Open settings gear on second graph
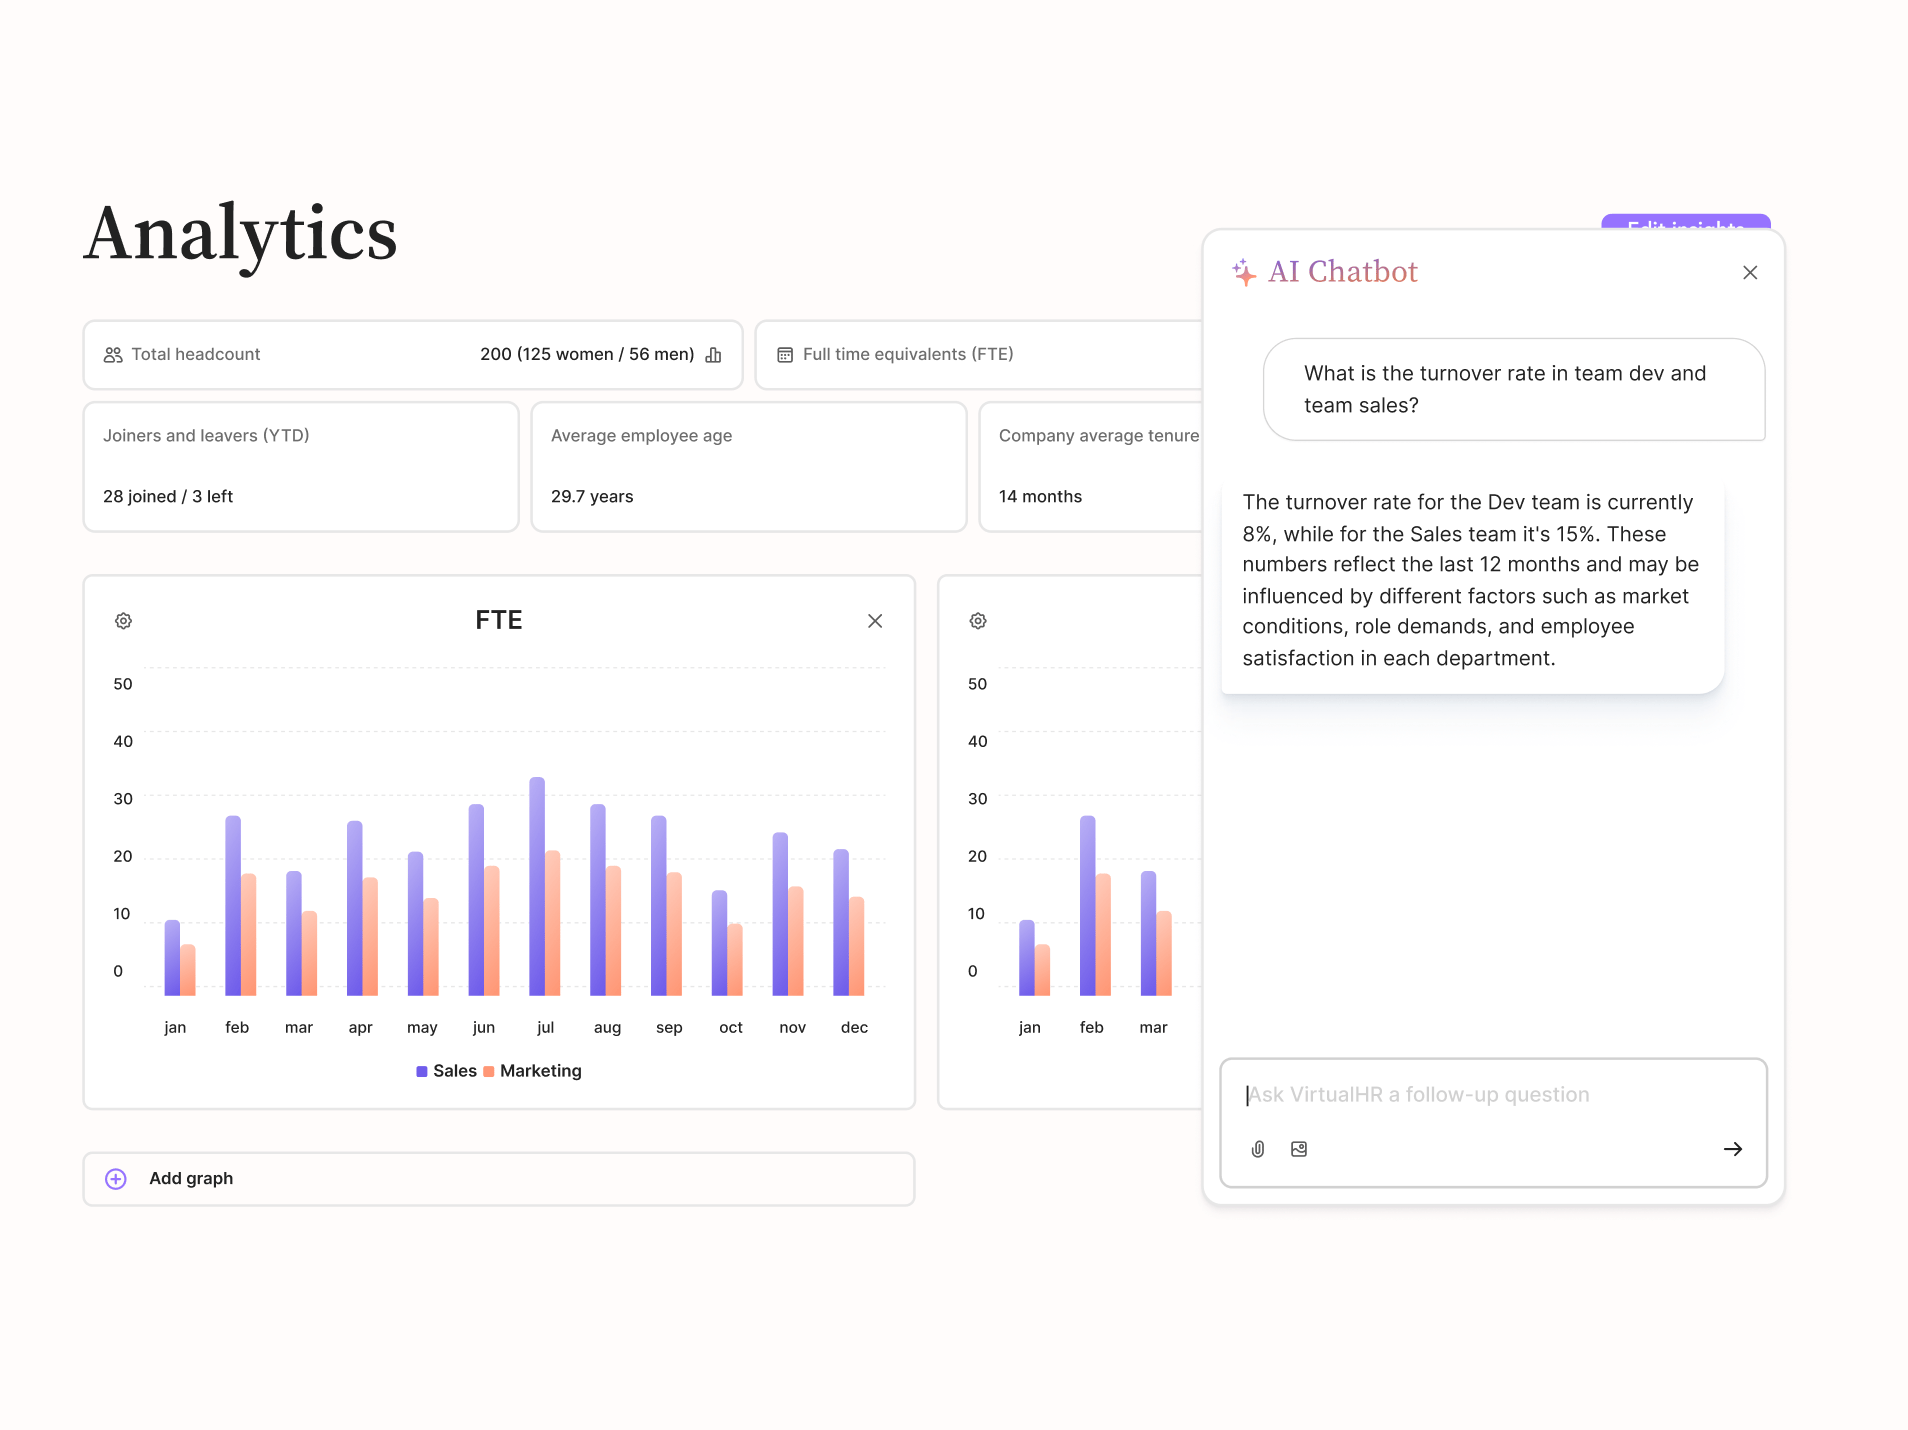This screenshot has height=1430, width=1908. (978, 621)
